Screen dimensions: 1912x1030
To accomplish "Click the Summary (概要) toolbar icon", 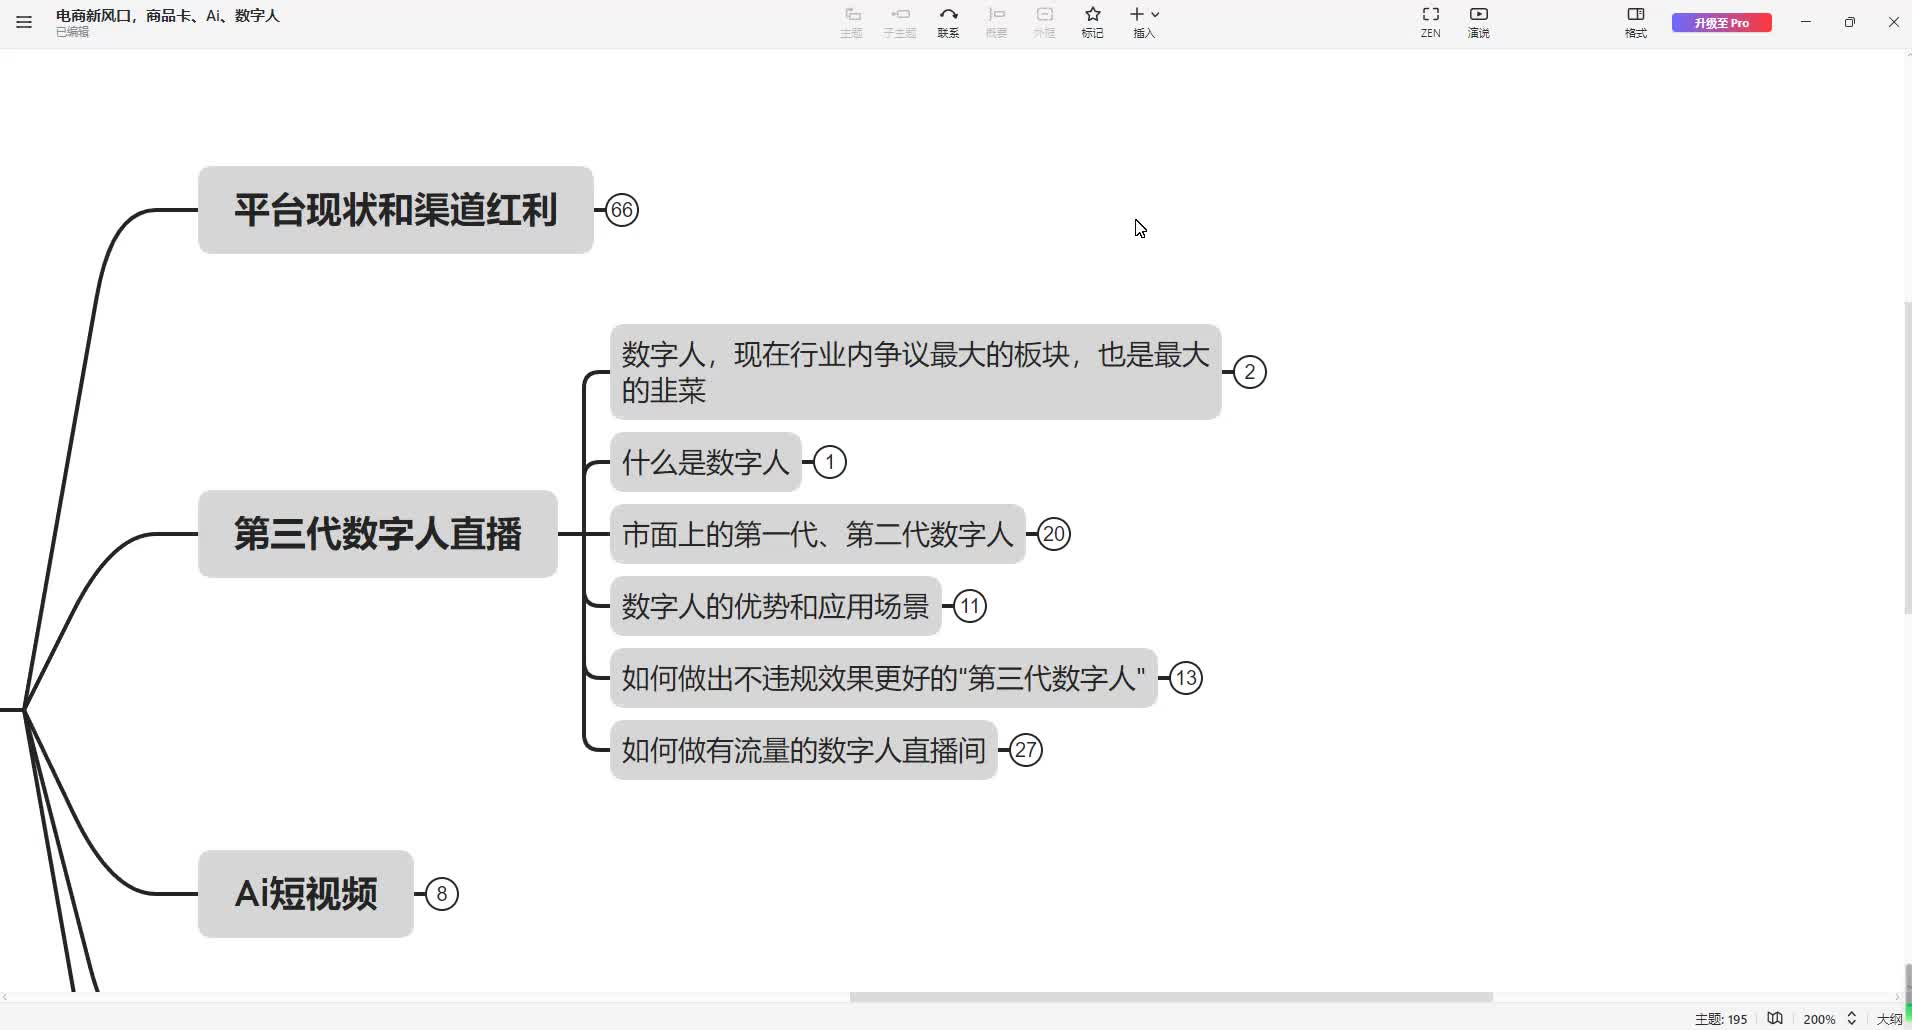I will [996, 22].
